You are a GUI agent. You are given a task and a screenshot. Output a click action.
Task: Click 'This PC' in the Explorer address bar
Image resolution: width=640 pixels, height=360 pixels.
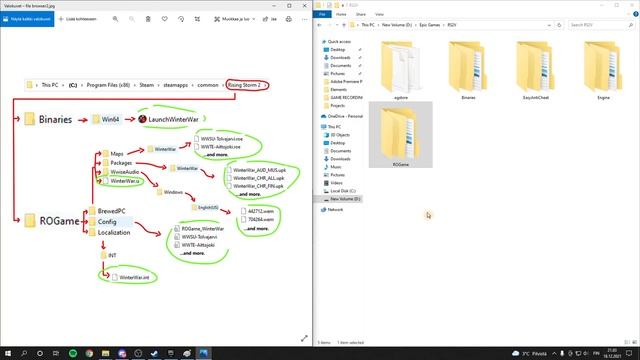click(x=367, y=25)
